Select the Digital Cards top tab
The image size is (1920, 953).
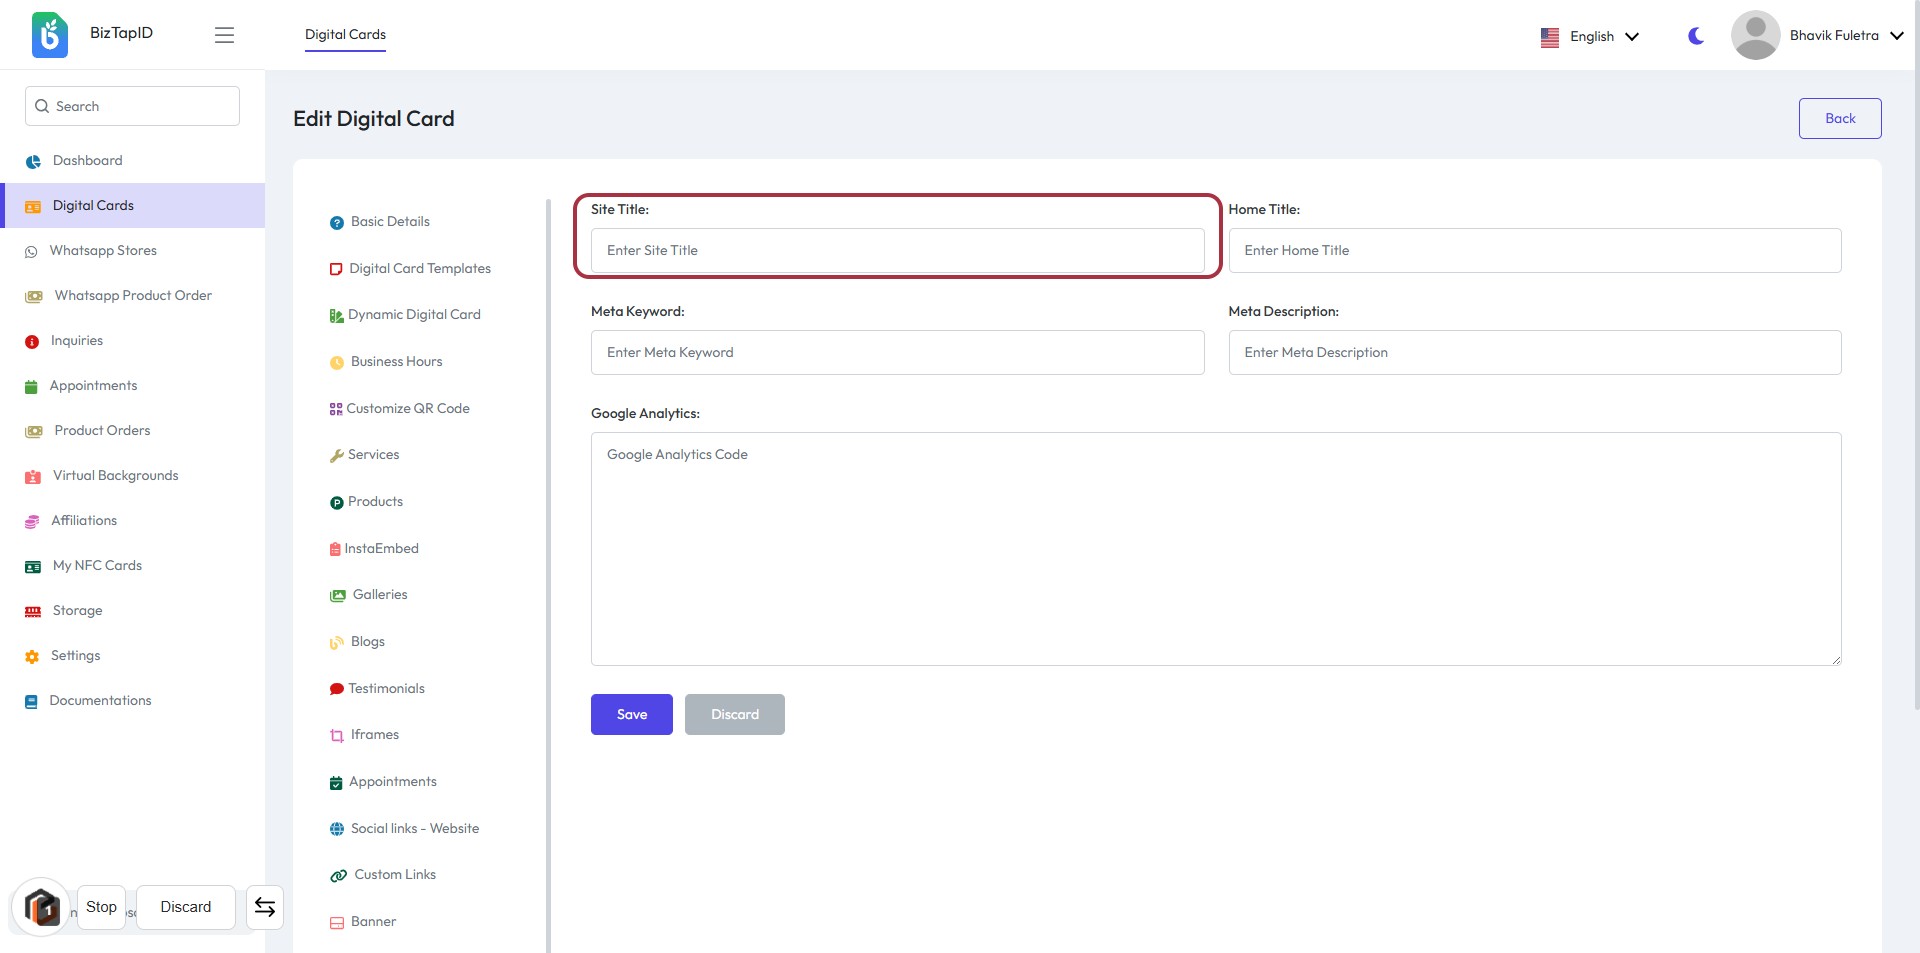click(x=345, y=35)
